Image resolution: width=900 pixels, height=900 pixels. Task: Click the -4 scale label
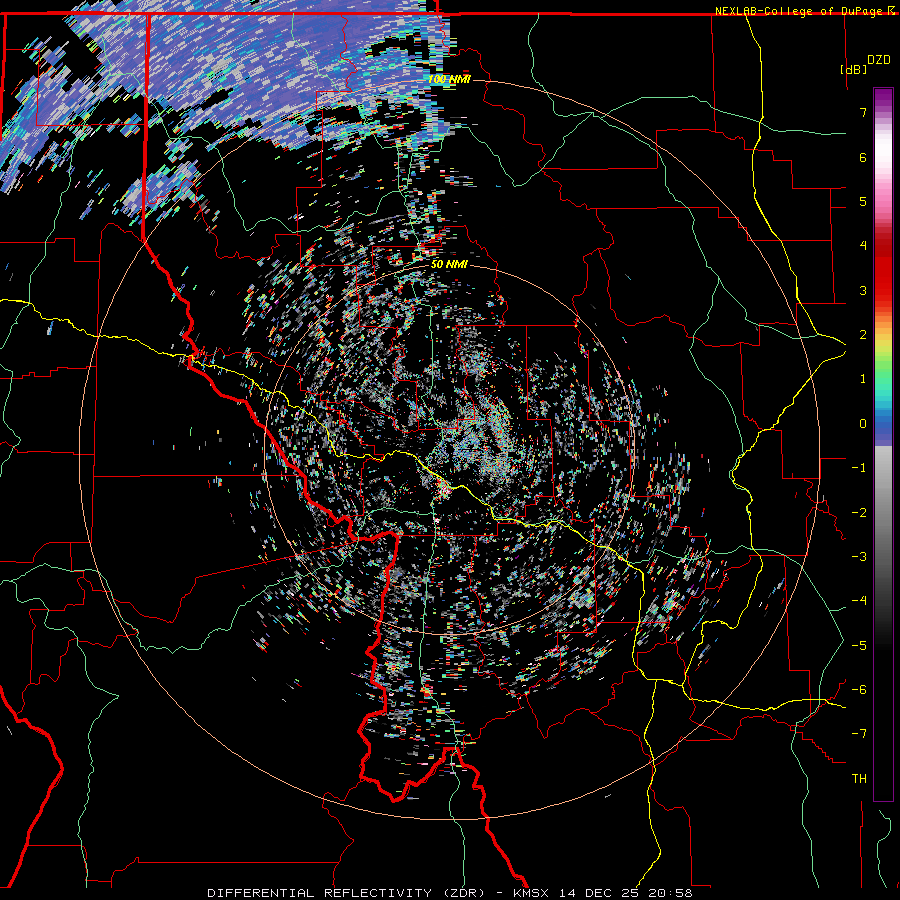(859, 601)
